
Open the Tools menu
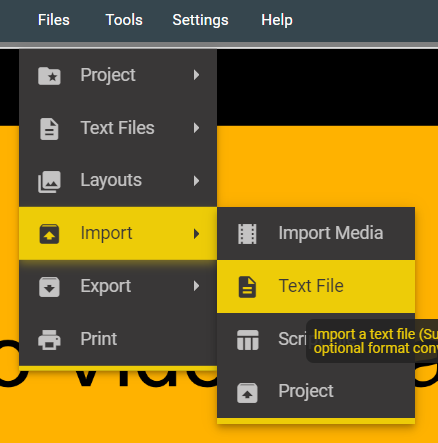124,20
